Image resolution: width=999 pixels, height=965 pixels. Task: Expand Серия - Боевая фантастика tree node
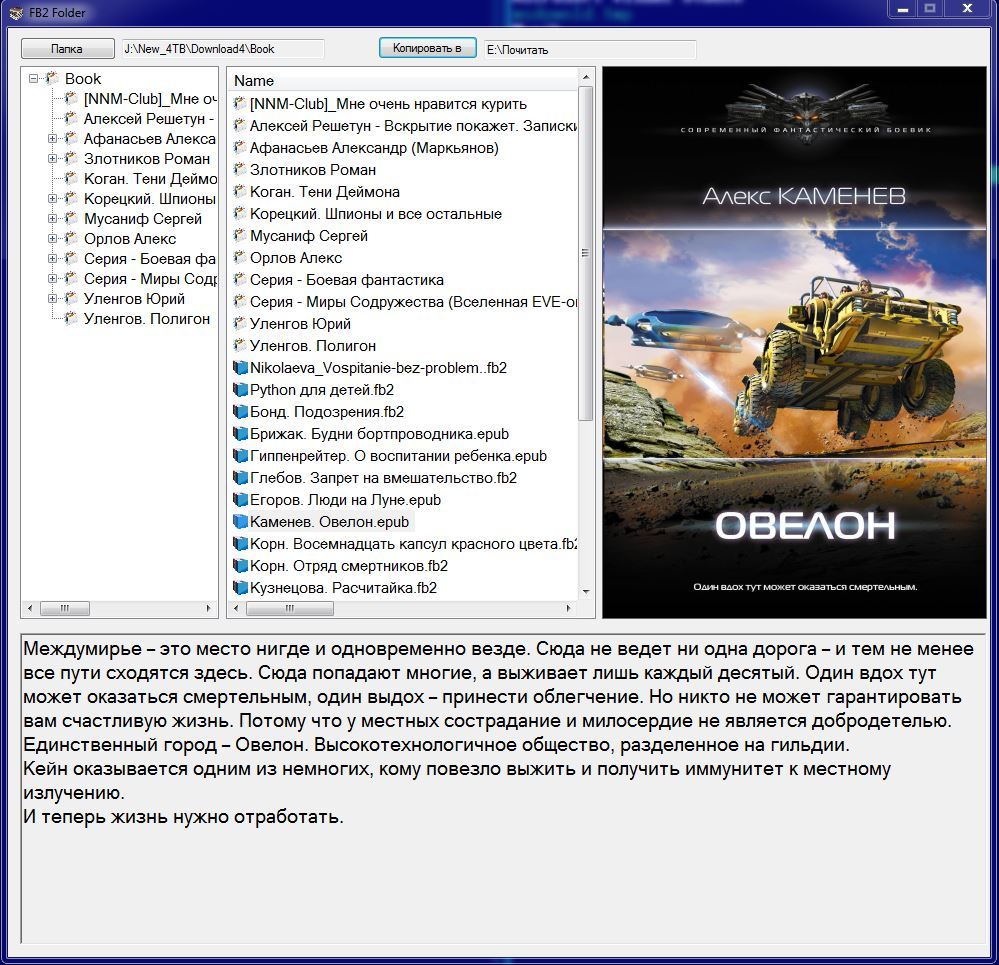(53, 259)
